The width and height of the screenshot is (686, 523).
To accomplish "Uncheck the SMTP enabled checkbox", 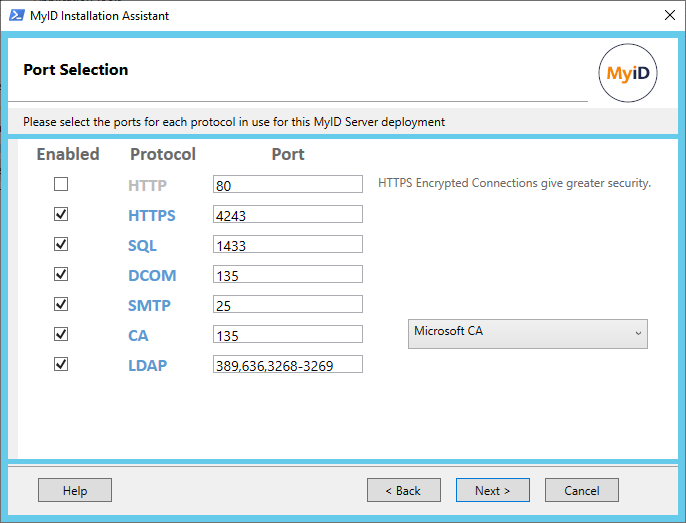I will [x=61, y=304].
